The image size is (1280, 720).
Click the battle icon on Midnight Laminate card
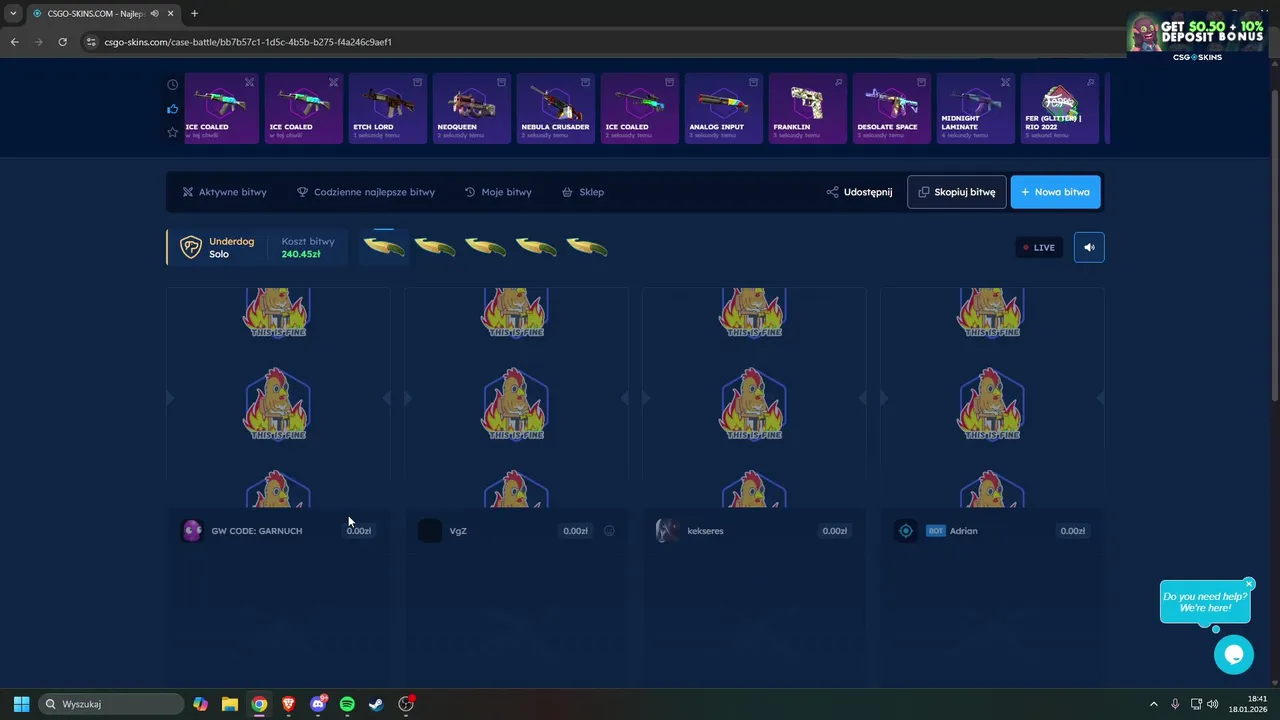tap(1006, 82)
